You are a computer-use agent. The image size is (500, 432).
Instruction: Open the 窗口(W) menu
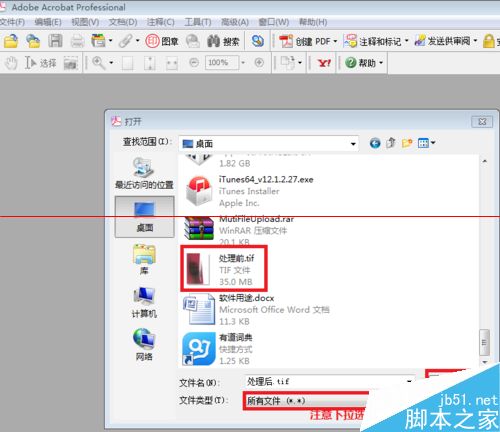pyautogui.click(x=274, y=22)
